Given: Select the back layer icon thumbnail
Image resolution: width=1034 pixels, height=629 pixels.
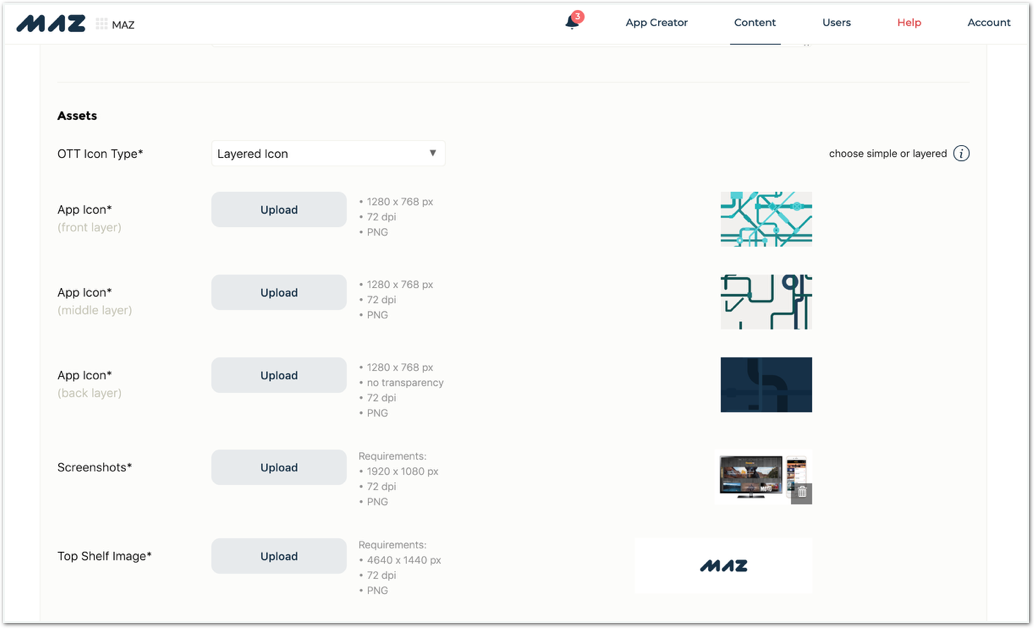Looking at the screenshot, I should [766, 385].
